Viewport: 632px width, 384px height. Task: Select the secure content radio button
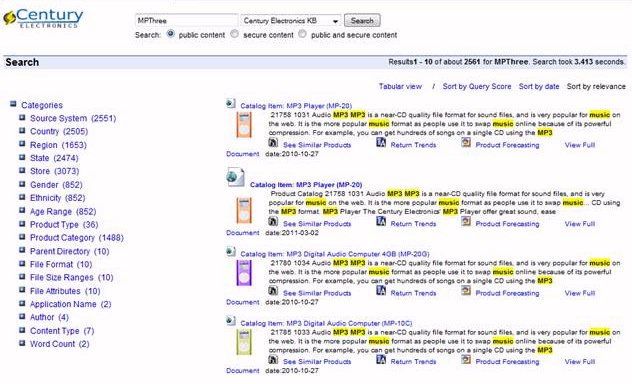click(234, 34)
